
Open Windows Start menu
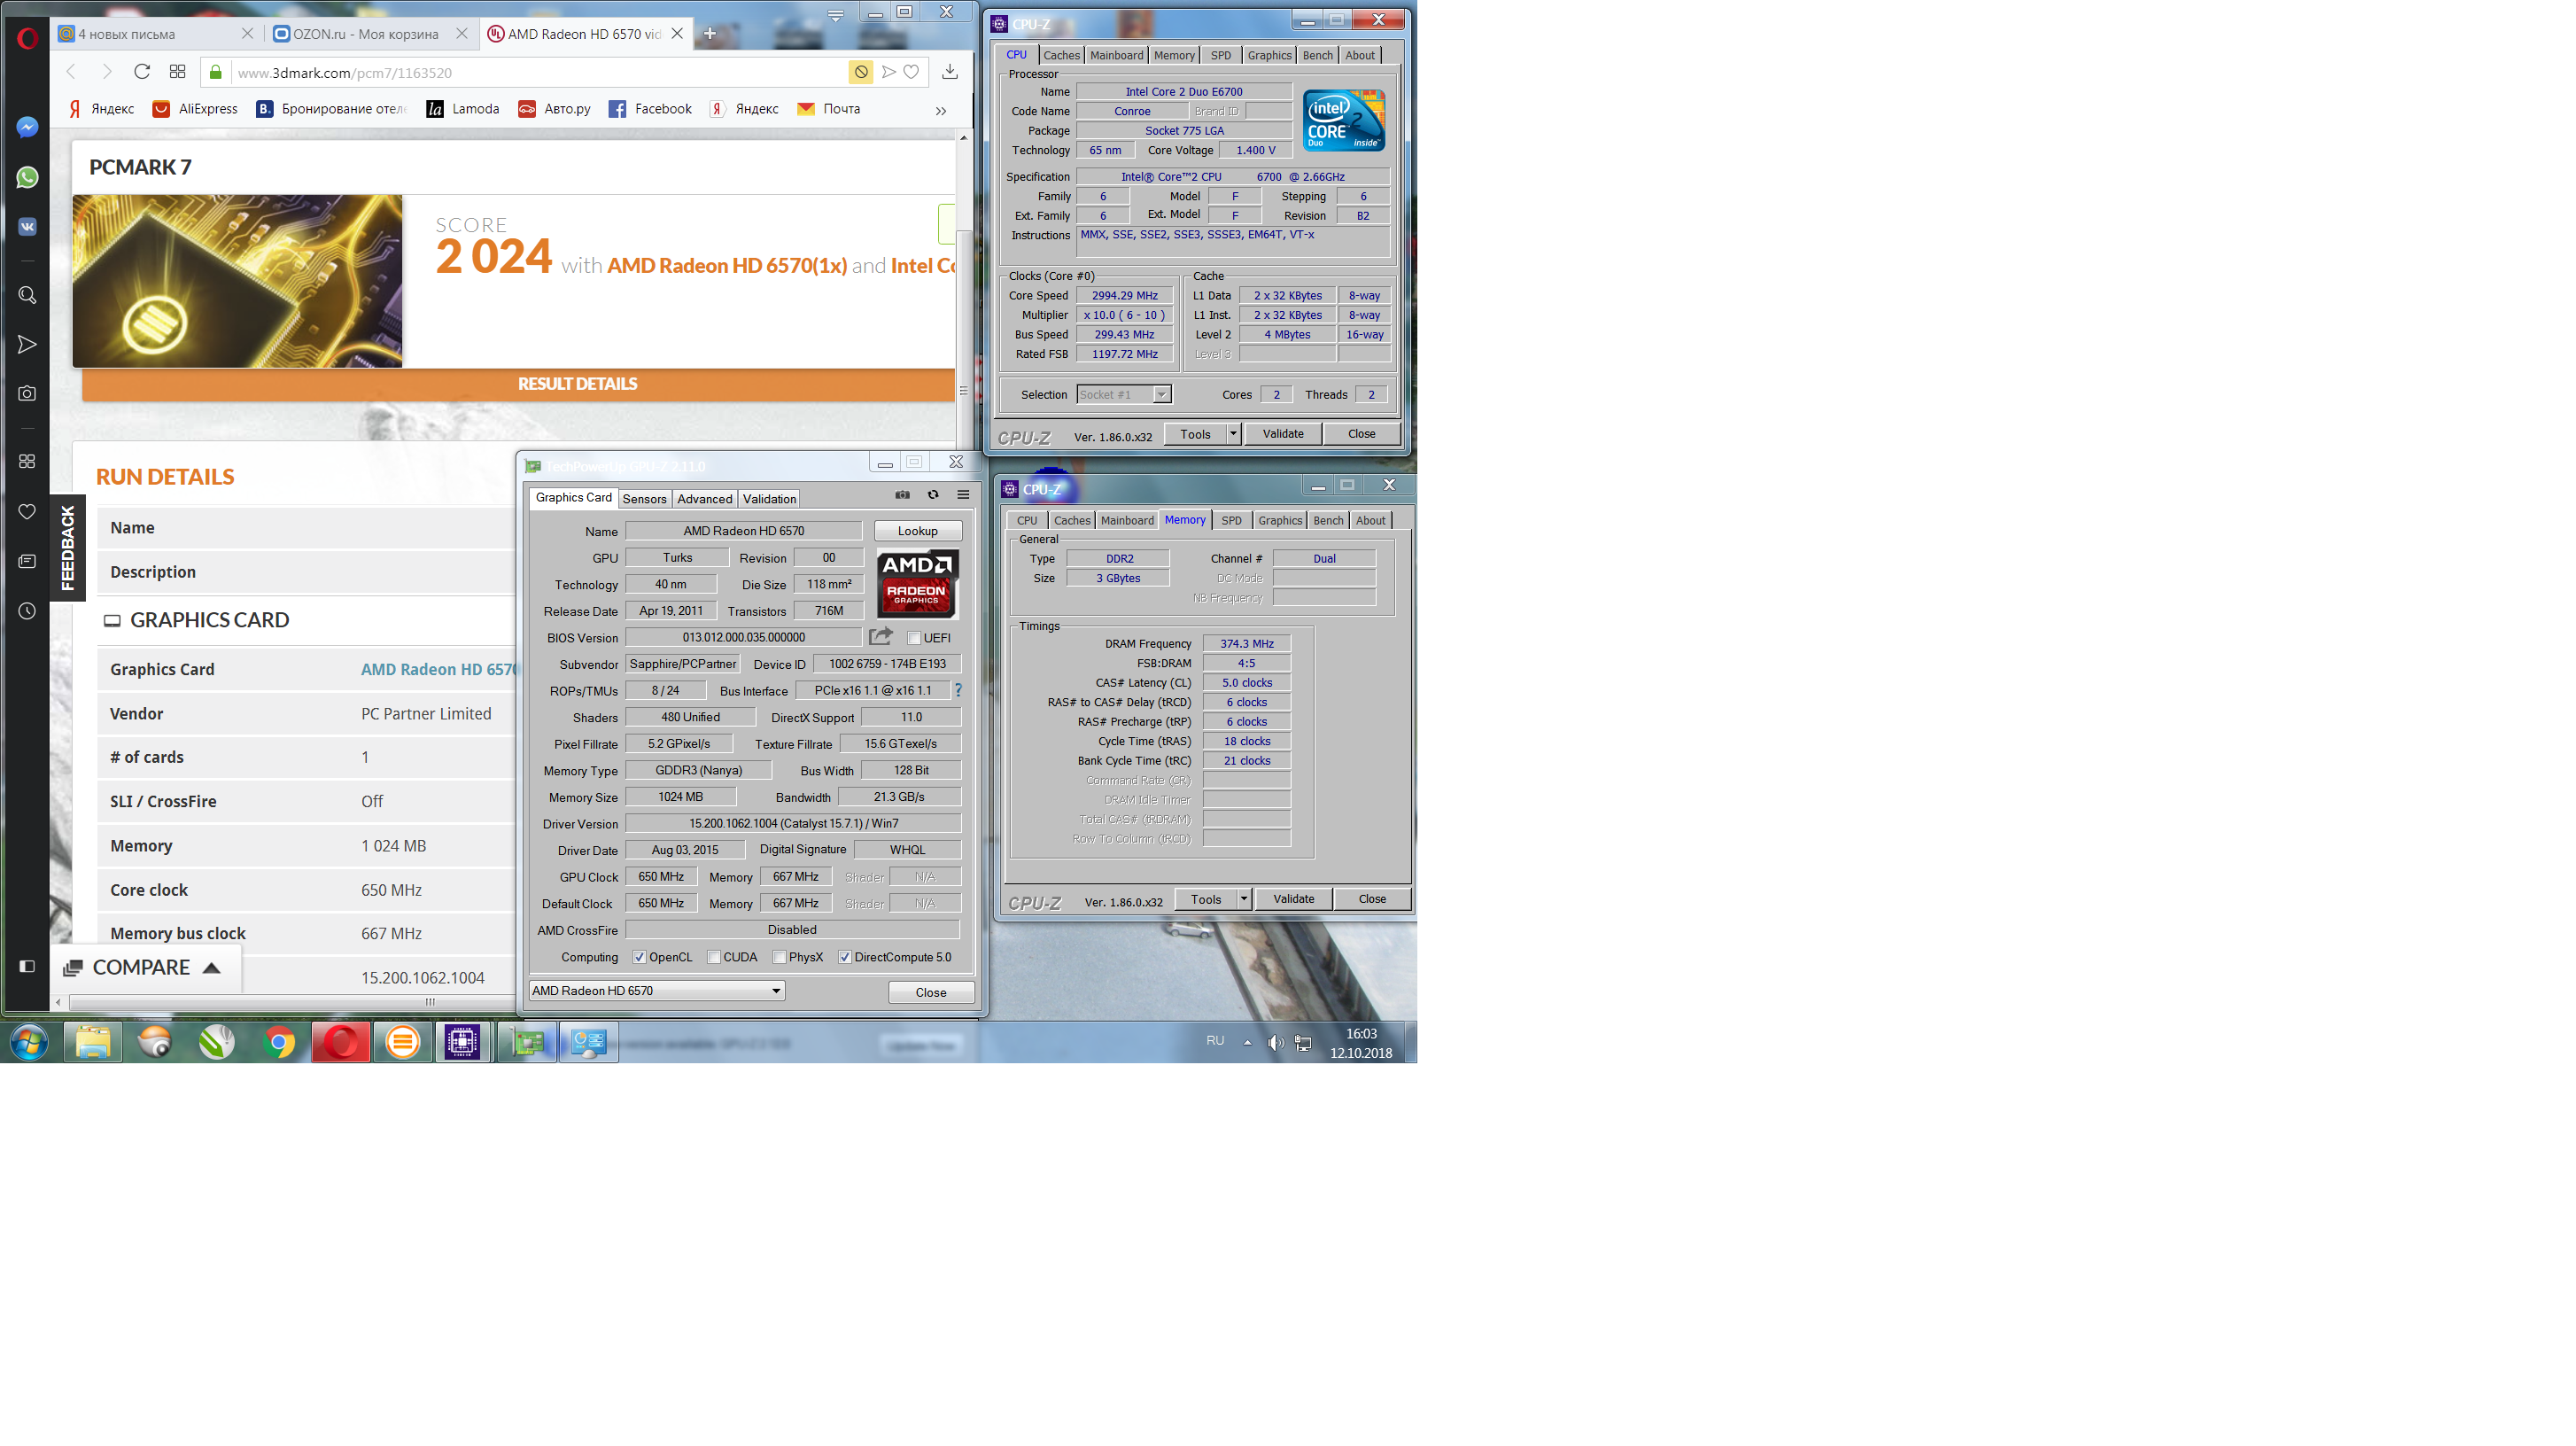click(29, 1042)
